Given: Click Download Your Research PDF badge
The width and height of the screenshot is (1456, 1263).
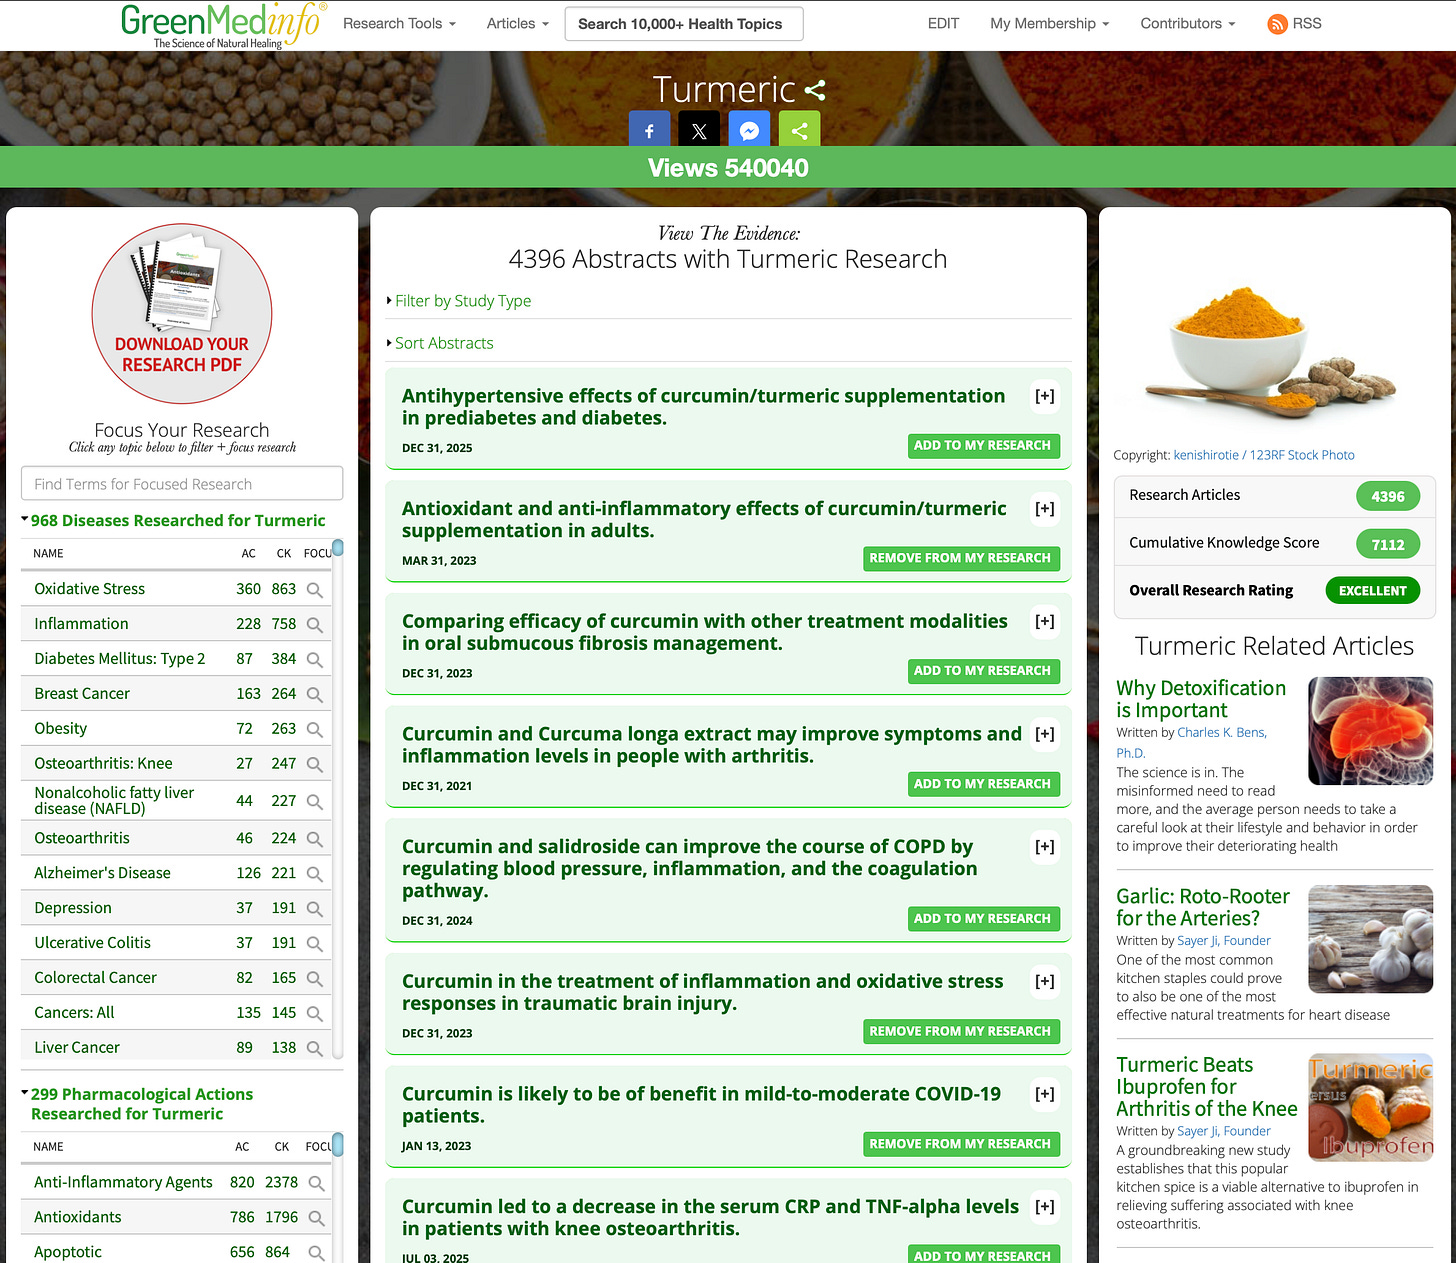Looking at the screenshot, I should (182, 314).
